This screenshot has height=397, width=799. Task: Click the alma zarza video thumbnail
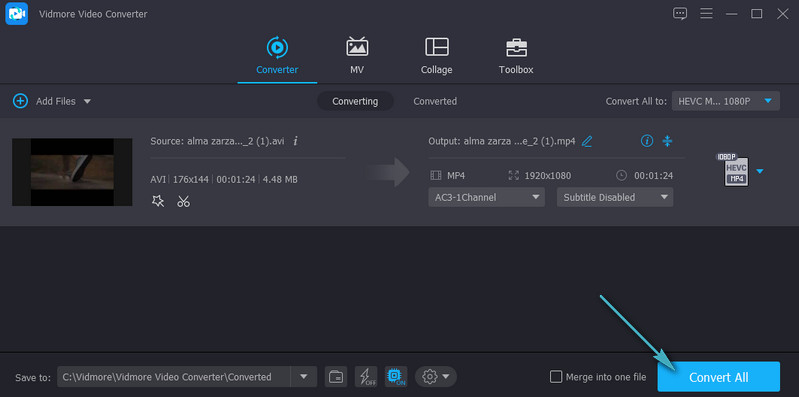72,172
